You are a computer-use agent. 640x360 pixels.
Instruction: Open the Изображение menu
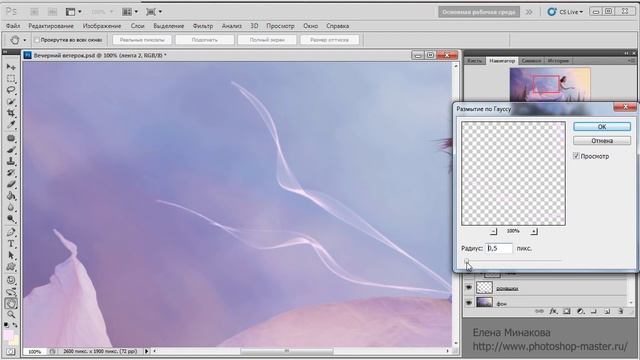(x=102, y=26)
